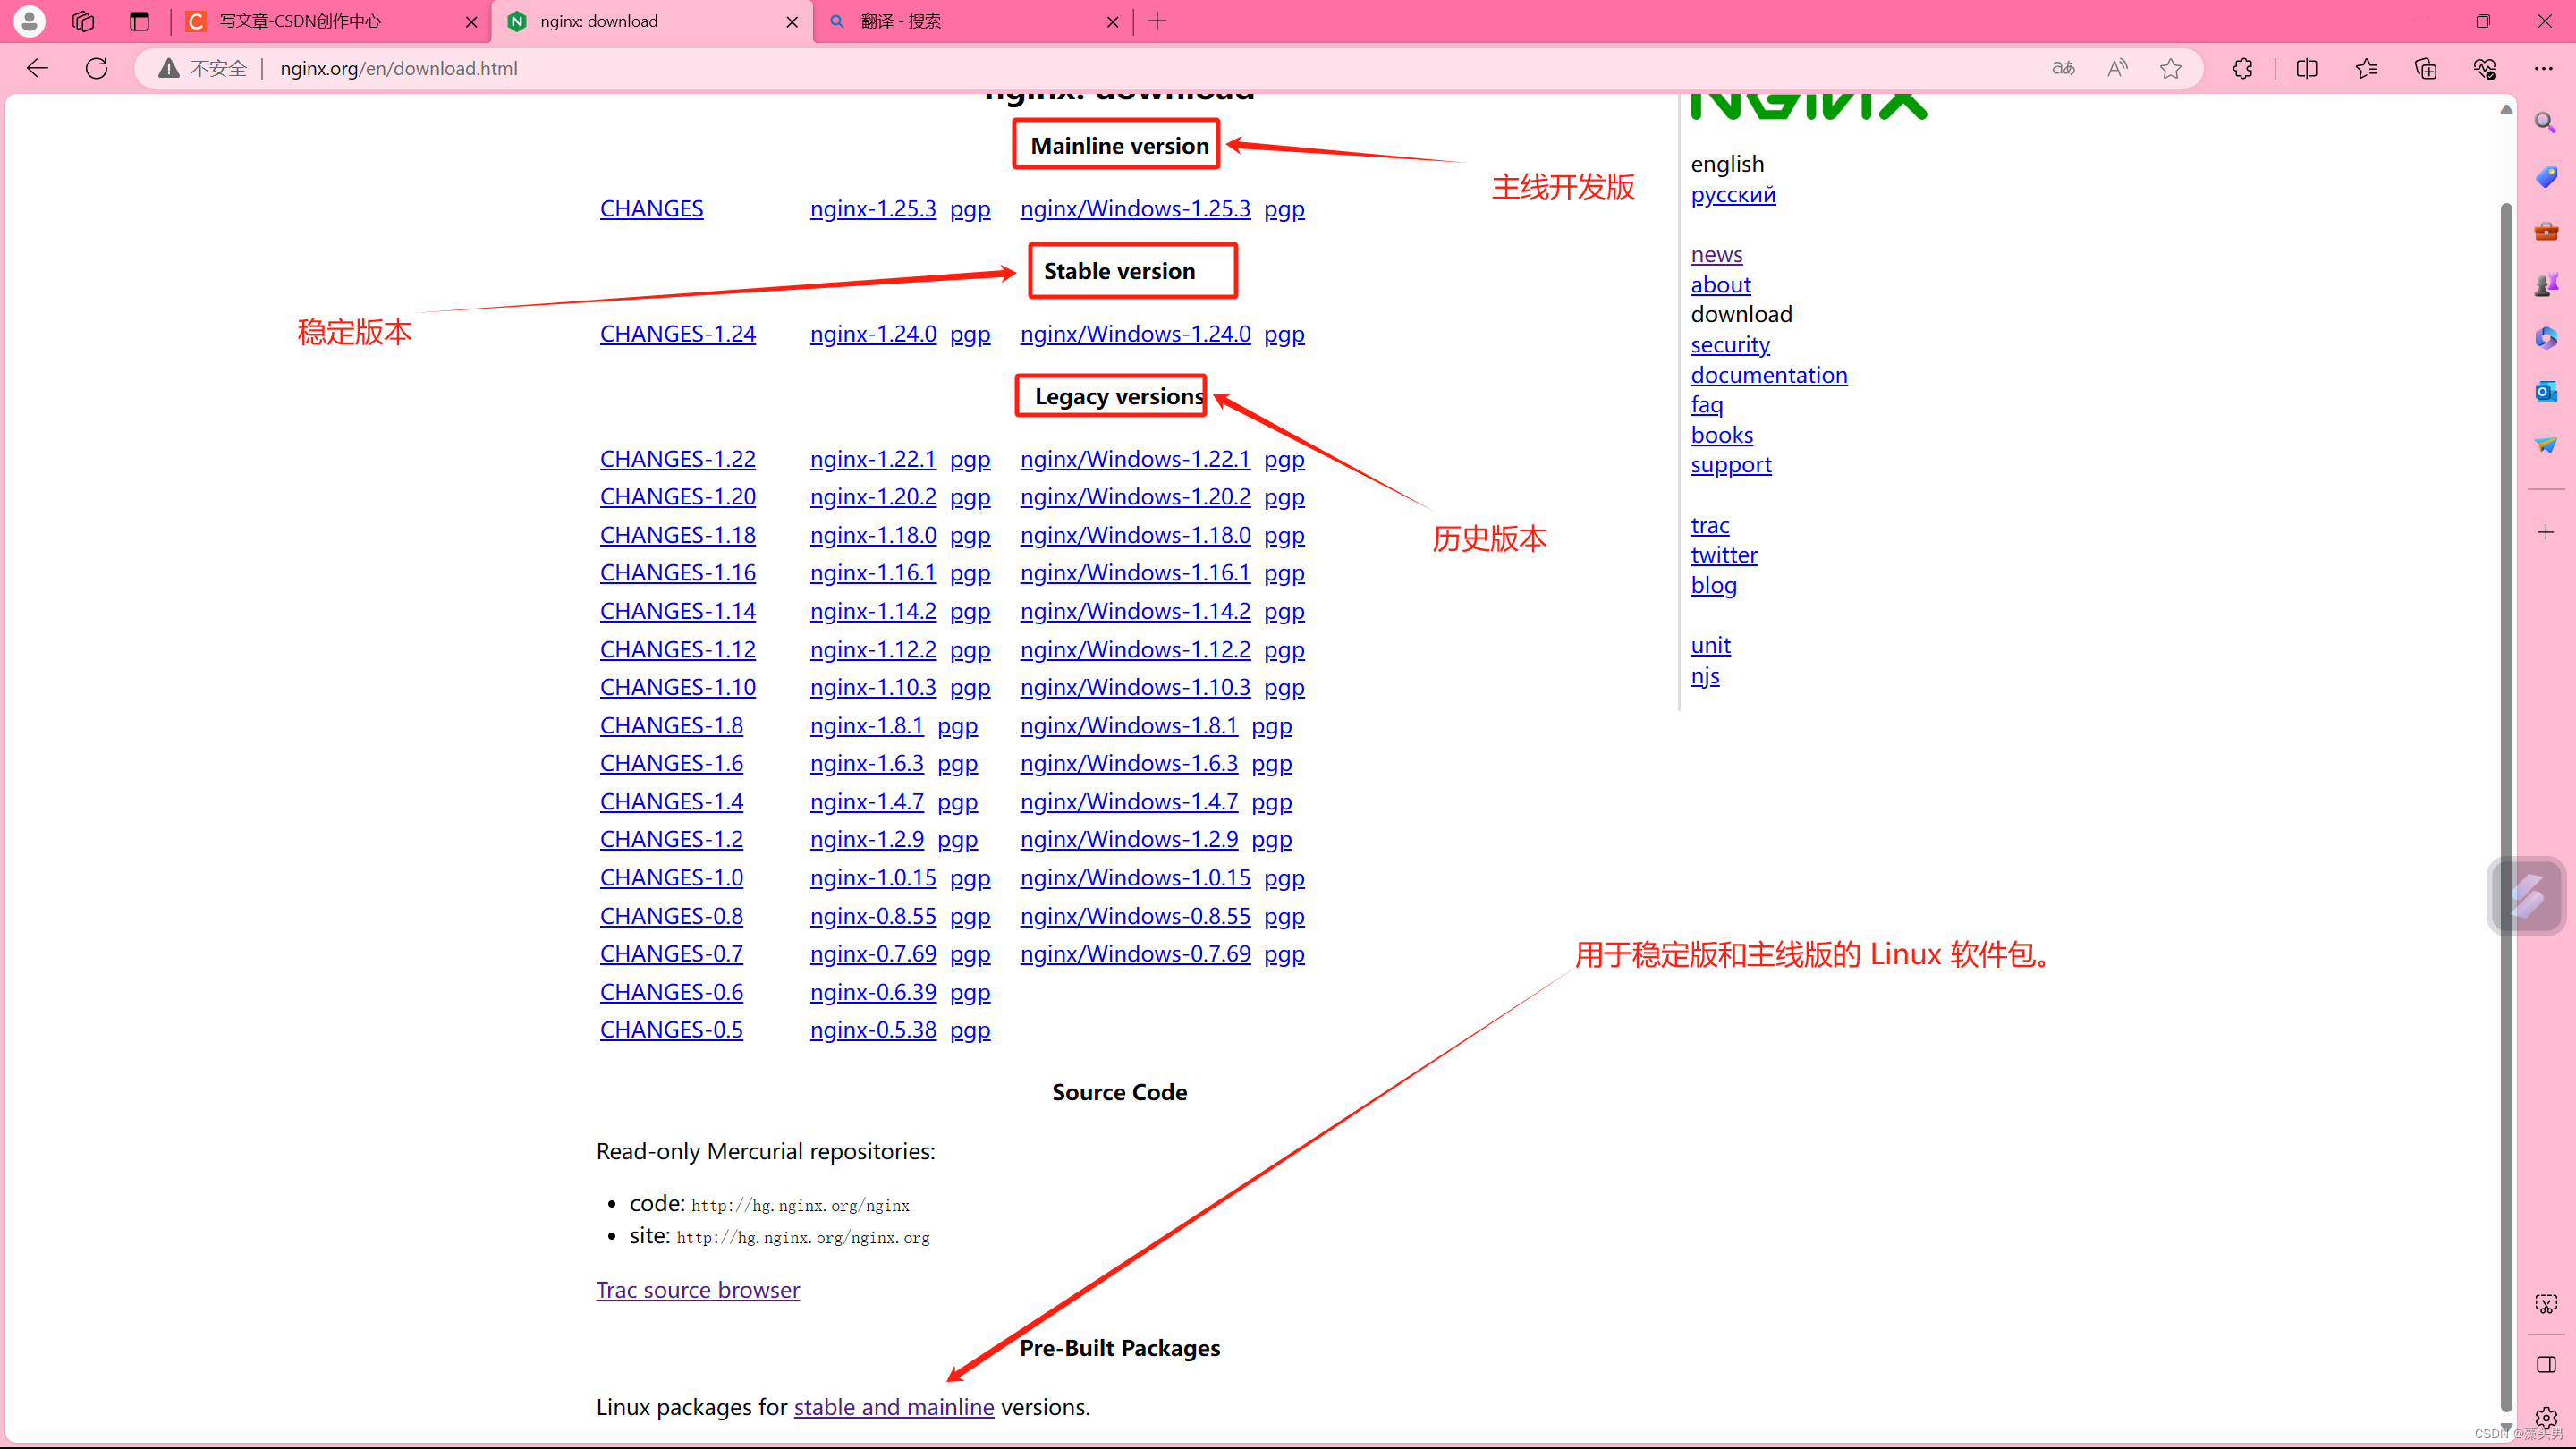This screenshot has height=1449, width=2576.
Task: Open the mainline CHANGES link
Action: 651,209
